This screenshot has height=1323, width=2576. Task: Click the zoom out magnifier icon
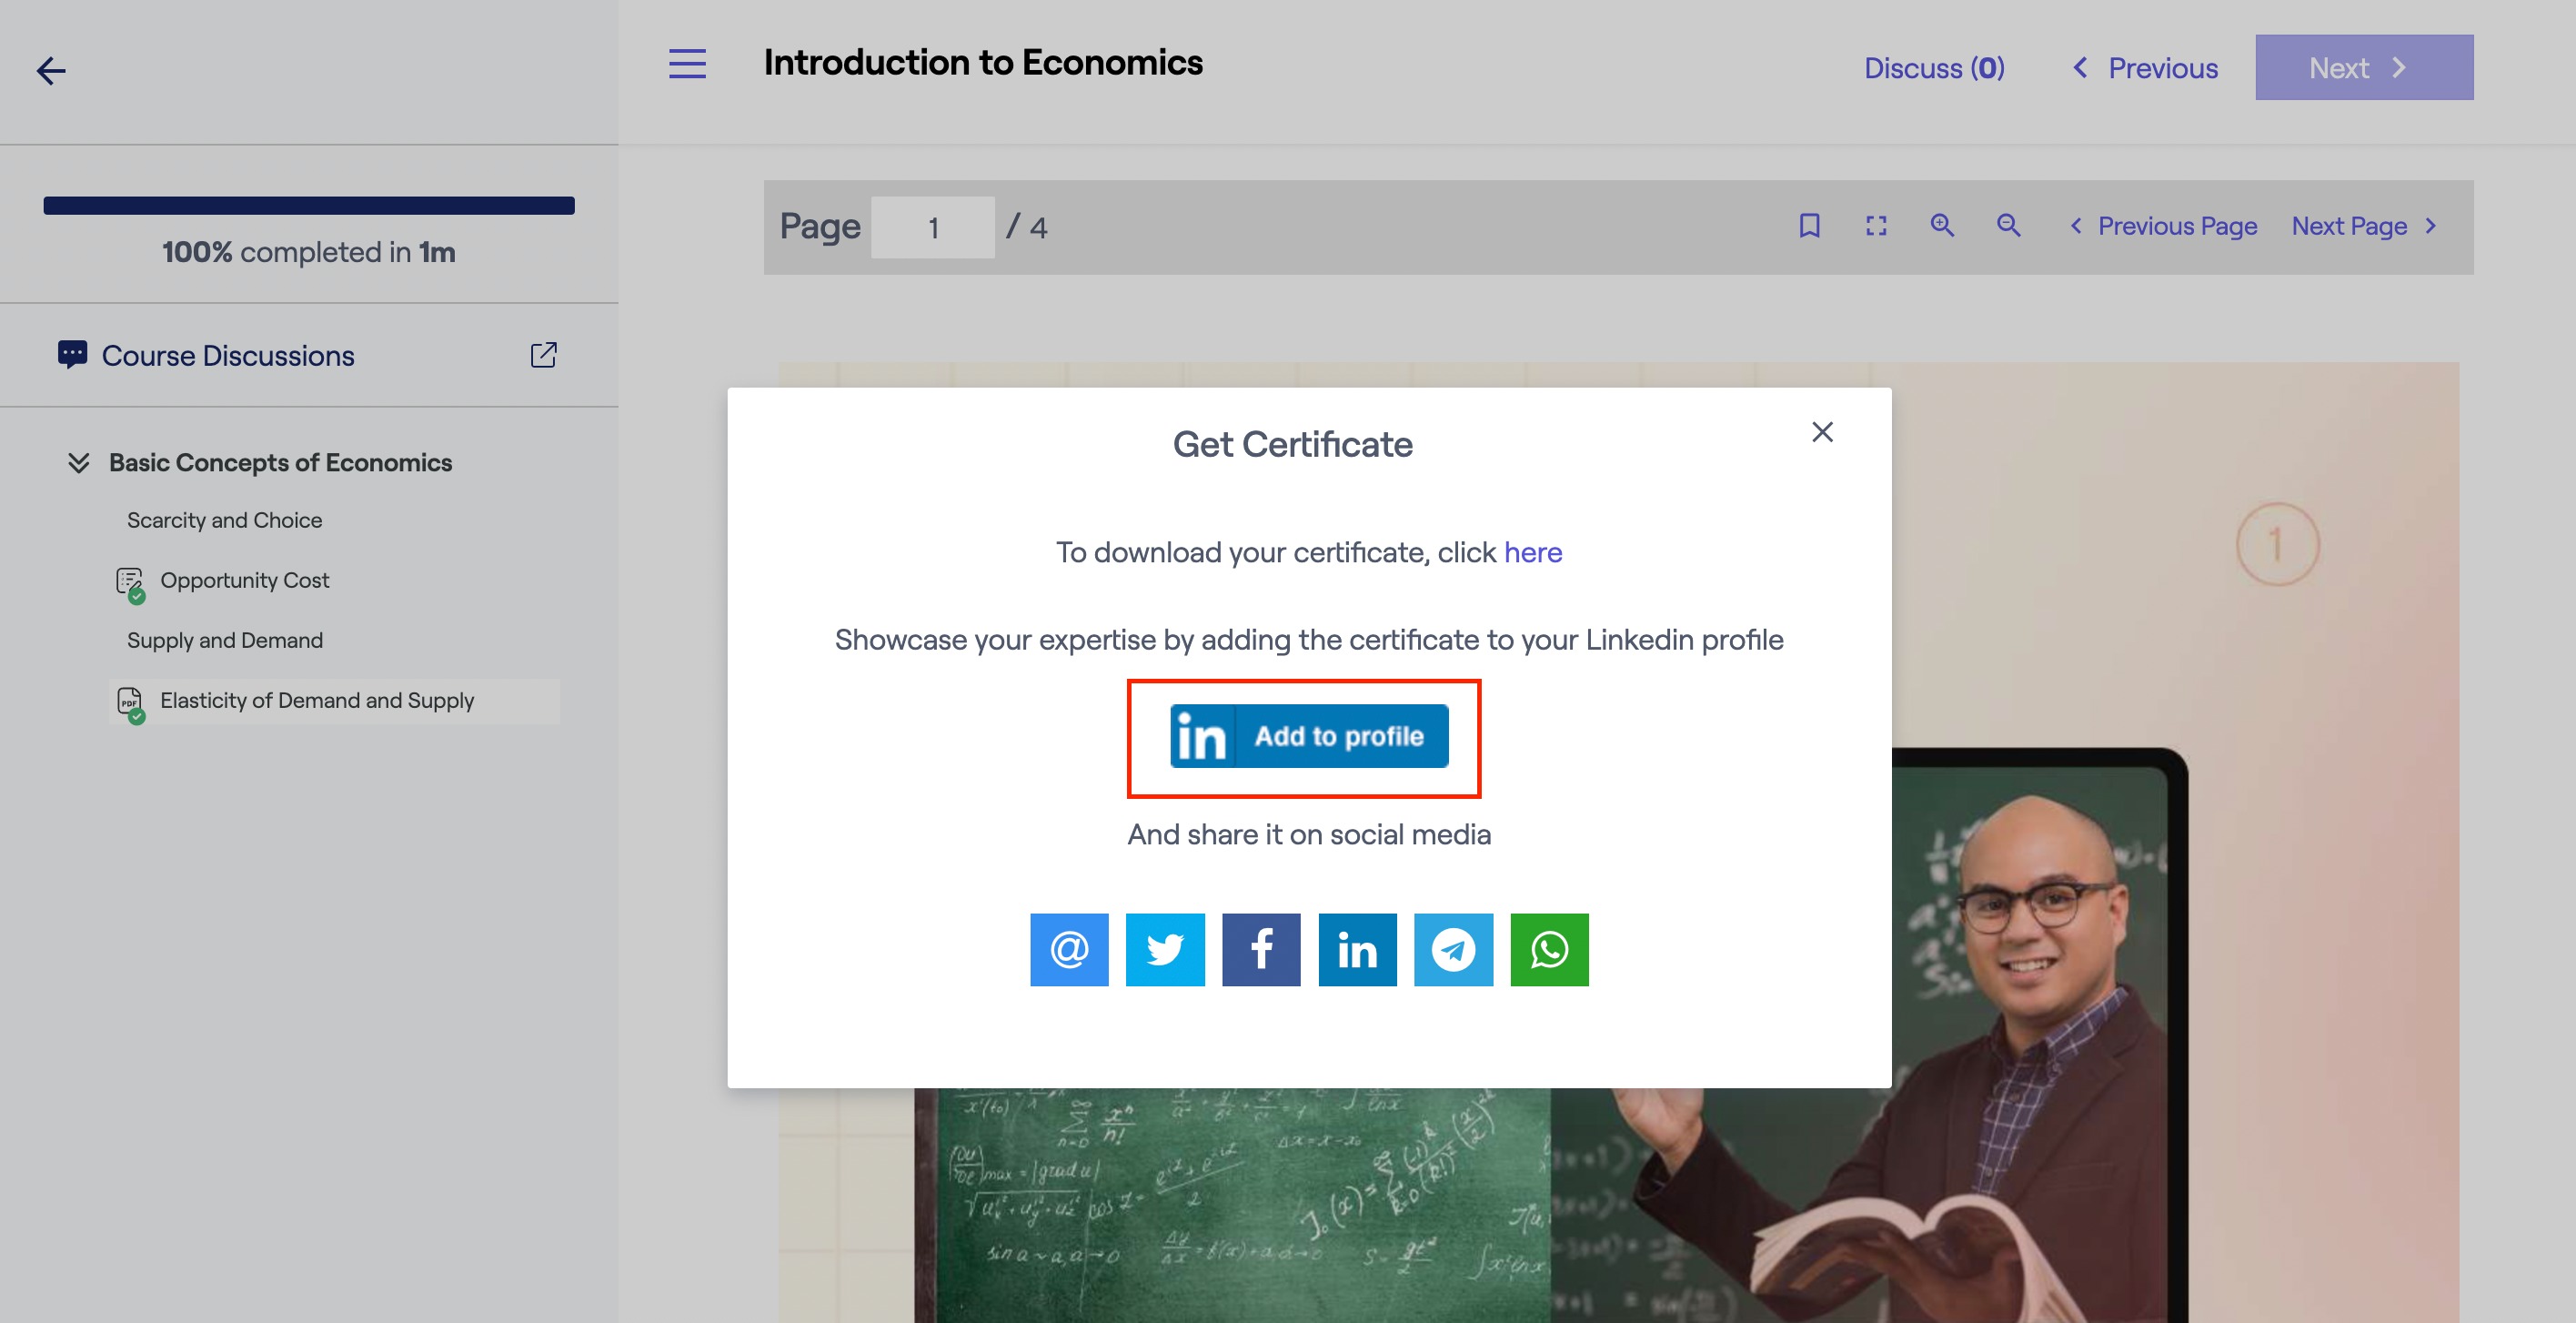pyautogui.click(x=2008, y=226)
